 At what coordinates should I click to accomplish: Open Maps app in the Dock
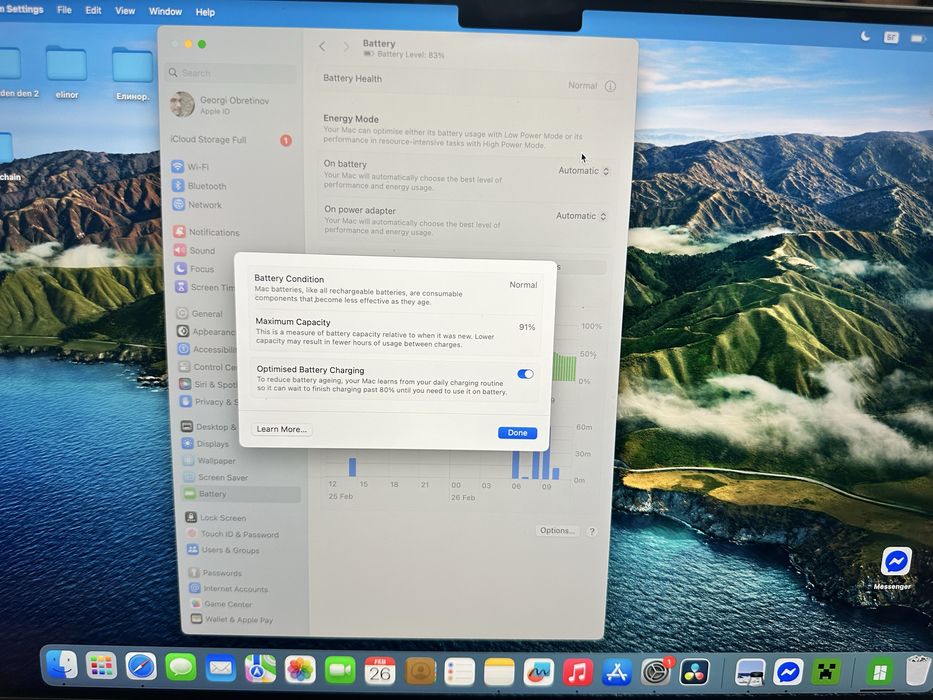pyautogui.click(x=260, y=669)
